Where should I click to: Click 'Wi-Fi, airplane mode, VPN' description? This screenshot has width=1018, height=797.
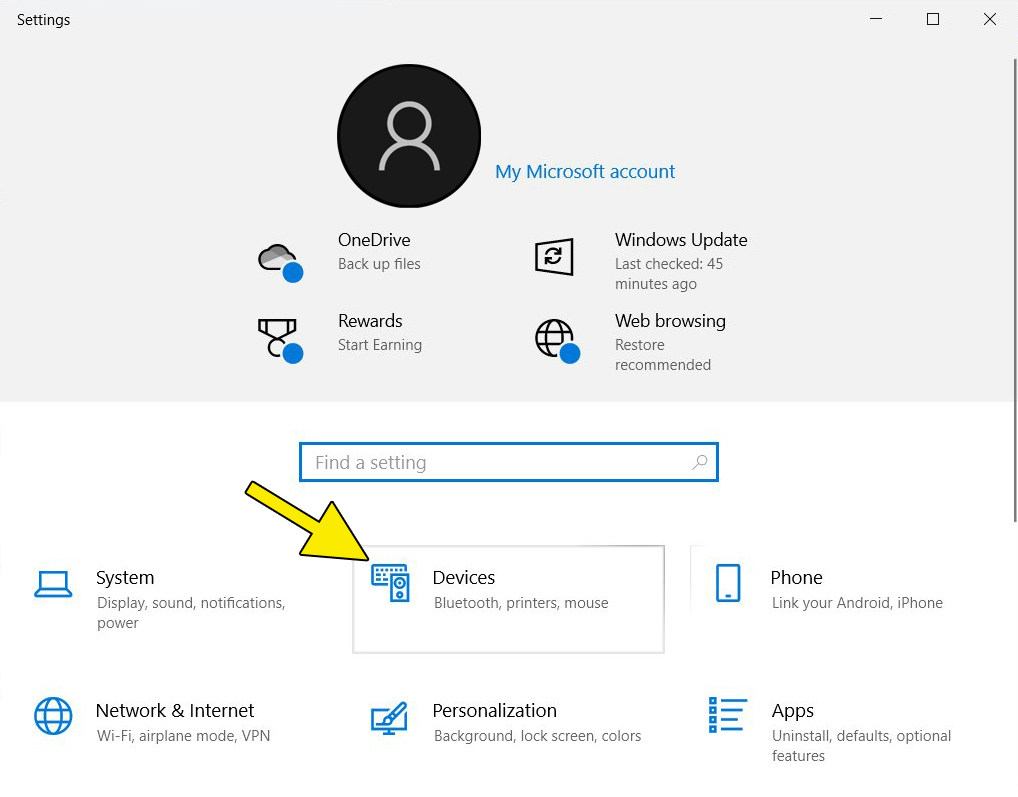pos(183,736)
